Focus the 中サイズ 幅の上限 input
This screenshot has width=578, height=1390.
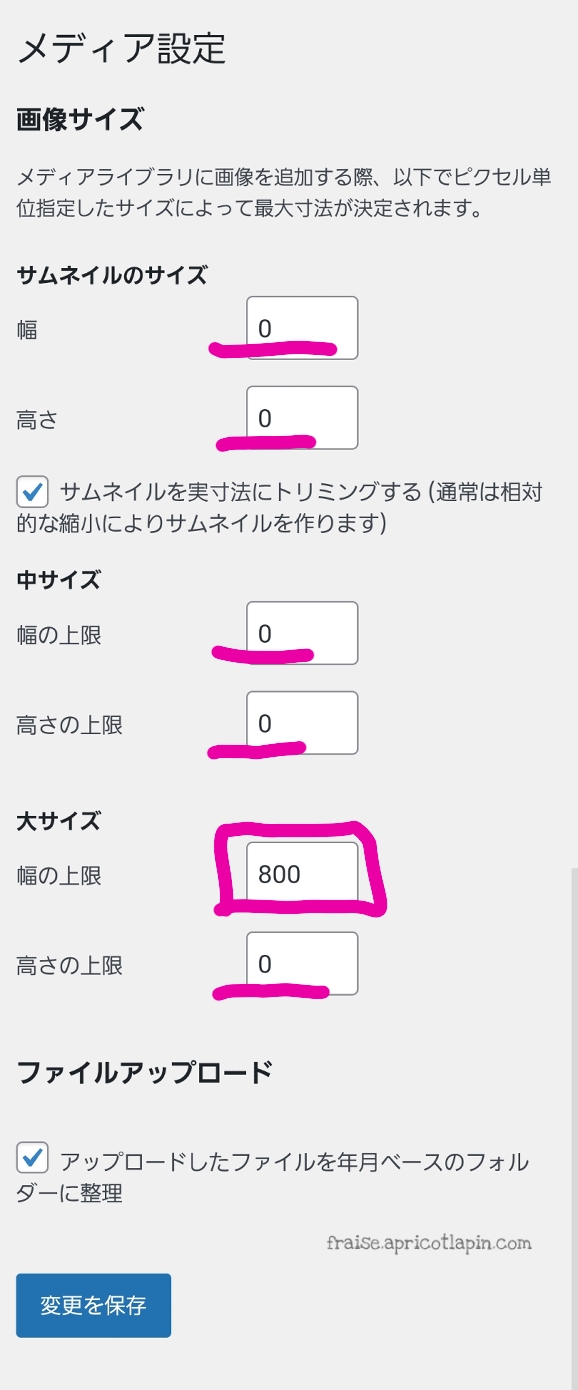click(x=302, y=633)
